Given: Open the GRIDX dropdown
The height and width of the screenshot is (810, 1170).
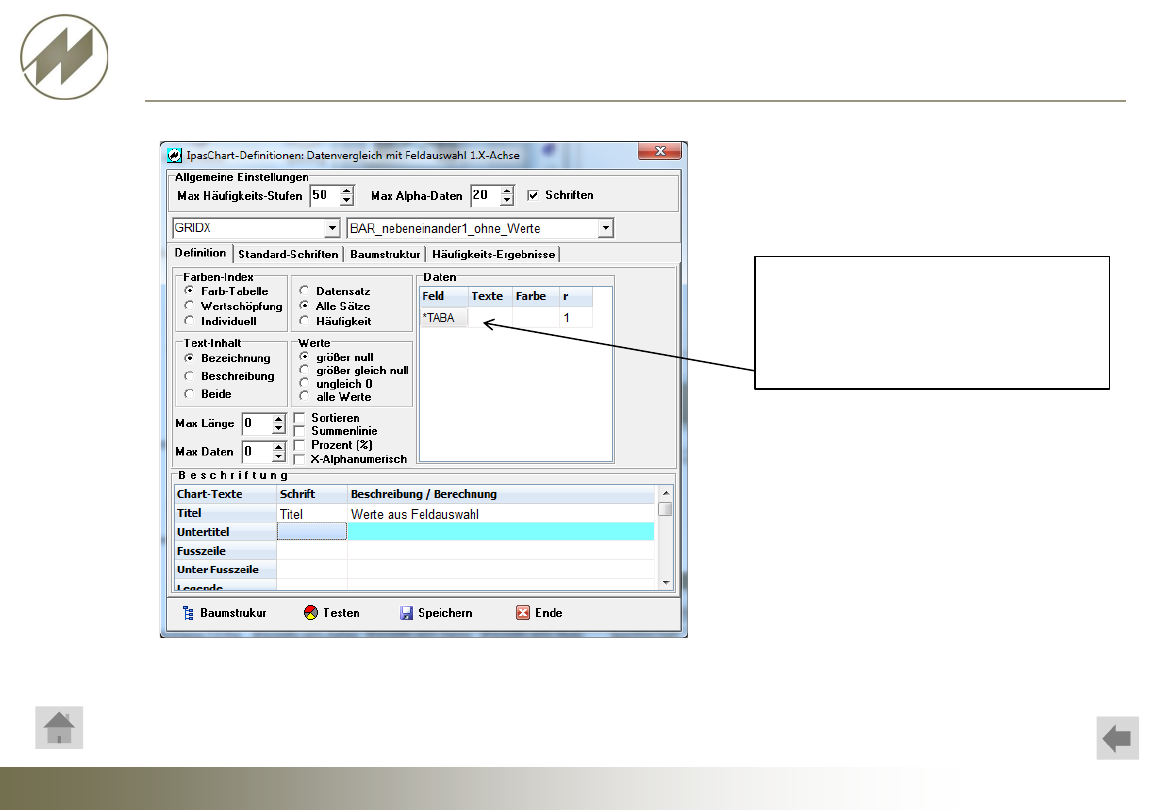Looking at the screenshot, I should (x=332, y=228).
